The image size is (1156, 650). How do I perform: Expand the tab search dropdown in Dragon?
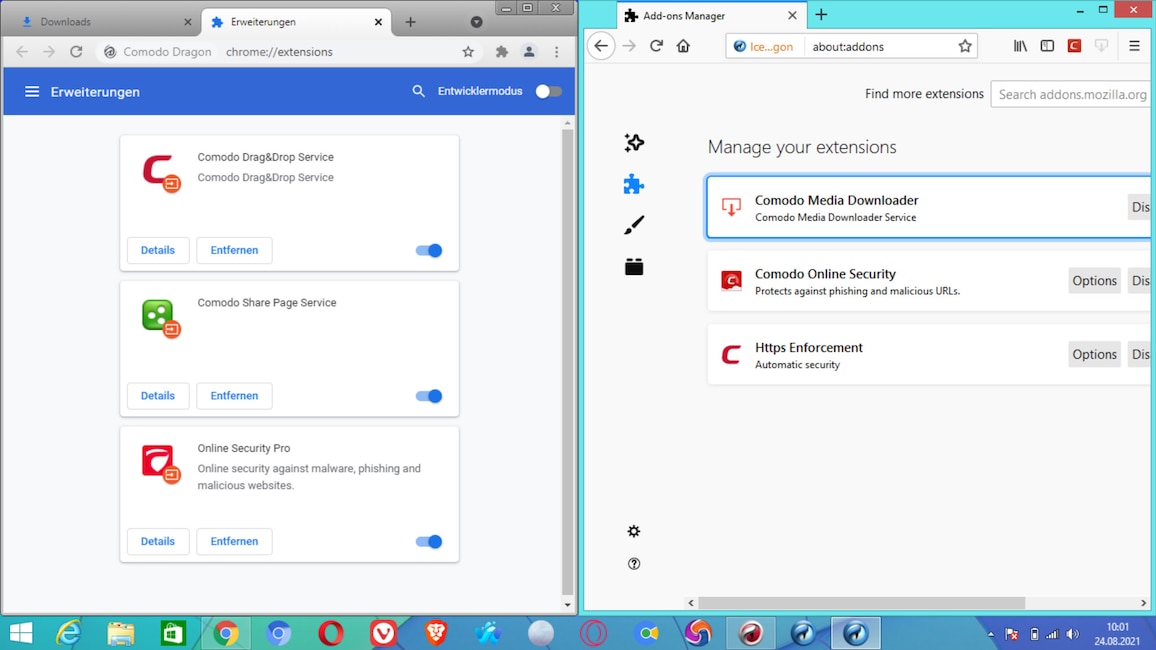(476, 22)
